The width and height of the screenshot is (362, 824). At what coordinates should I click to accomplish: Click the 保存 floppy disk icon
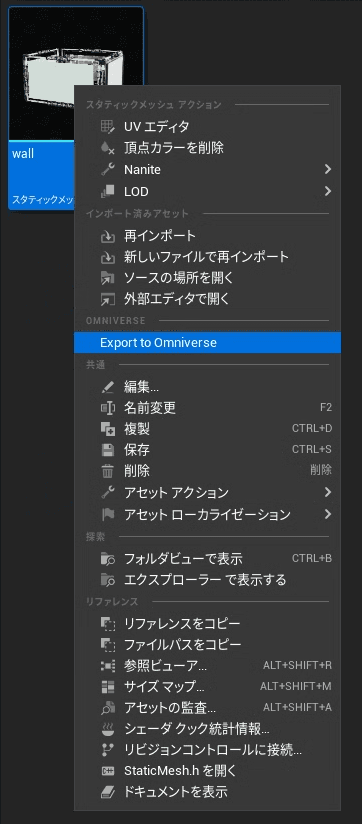pyautogui.click(x=107, y=450)
